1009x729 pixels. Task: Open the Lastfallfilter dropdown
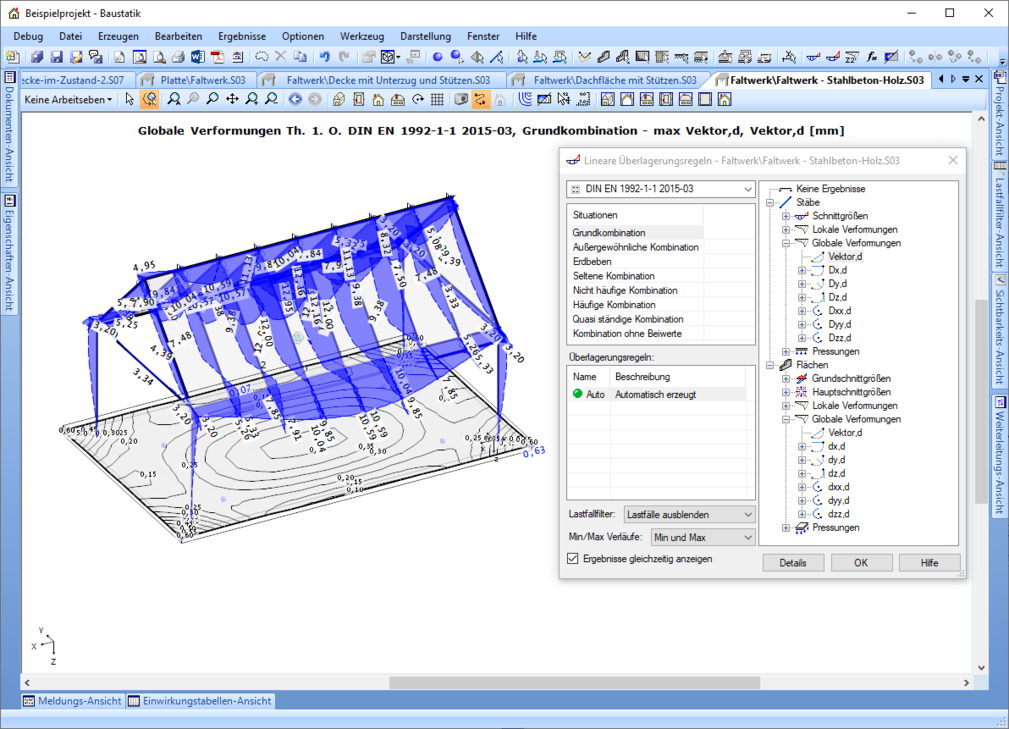[688, 514]
